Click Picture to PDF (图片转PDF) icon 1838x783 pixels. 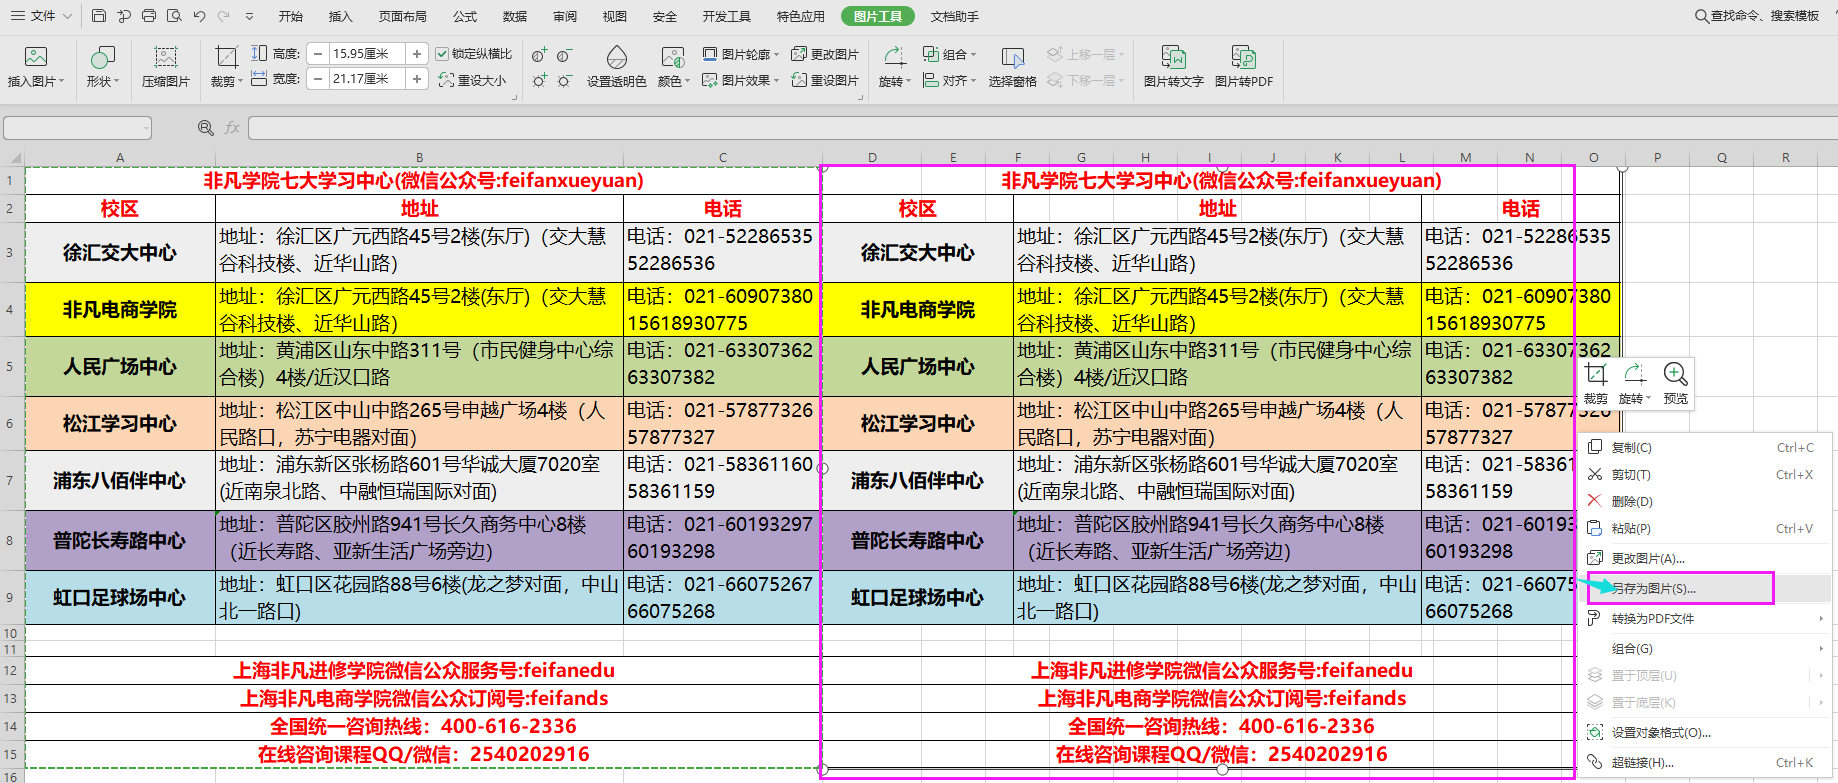1243,57
